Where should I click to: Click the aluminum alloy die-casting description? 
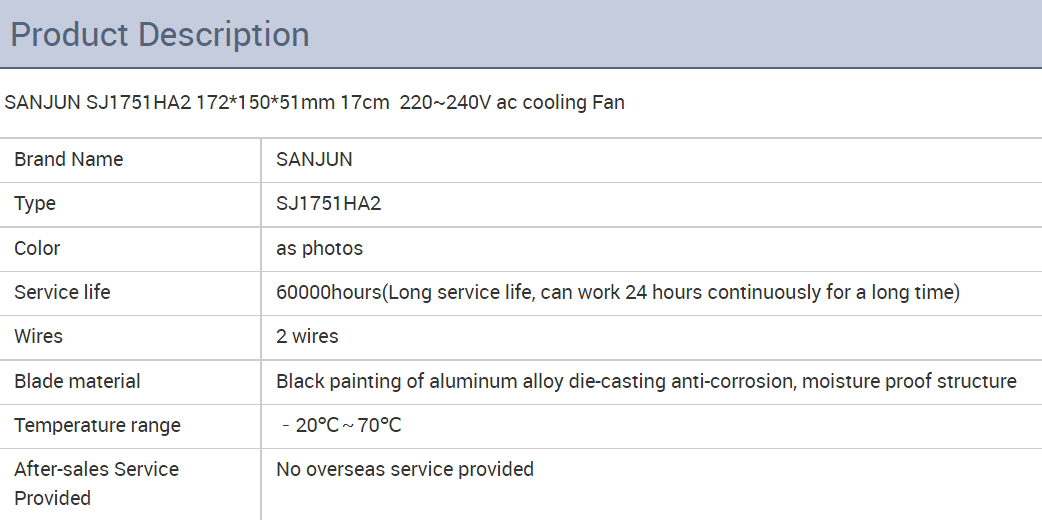pos(646,382)
